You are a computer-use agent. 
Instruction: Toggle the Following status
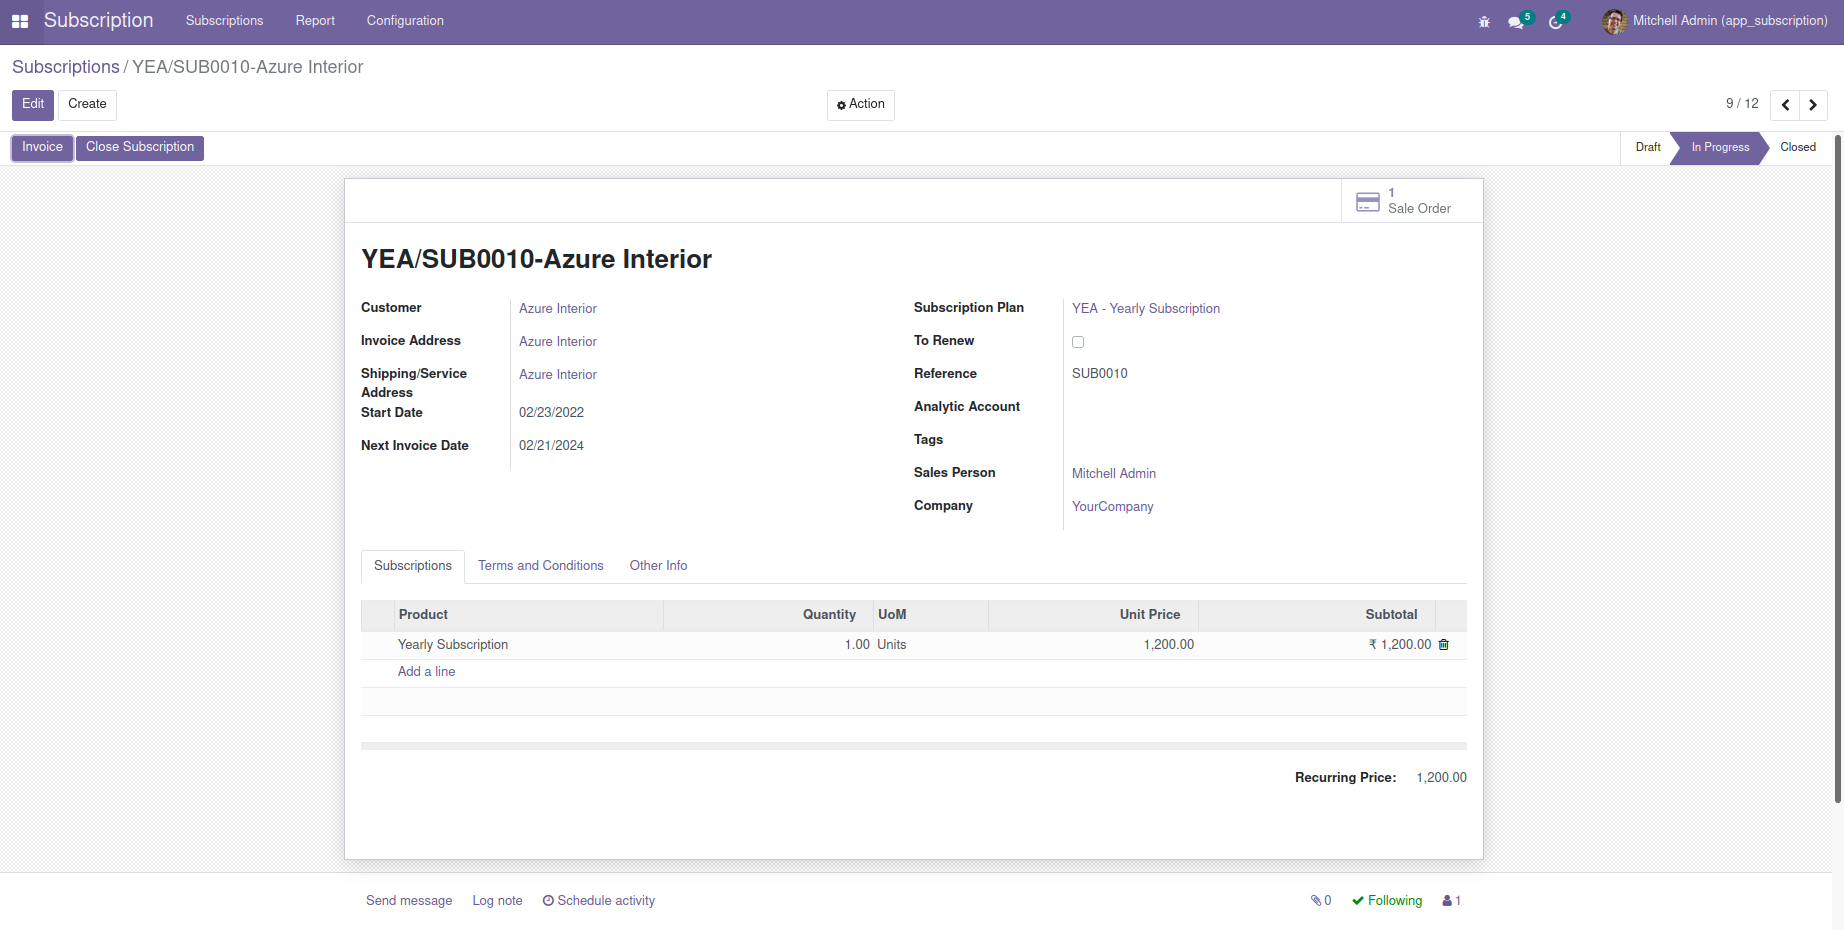[1387, 901]
